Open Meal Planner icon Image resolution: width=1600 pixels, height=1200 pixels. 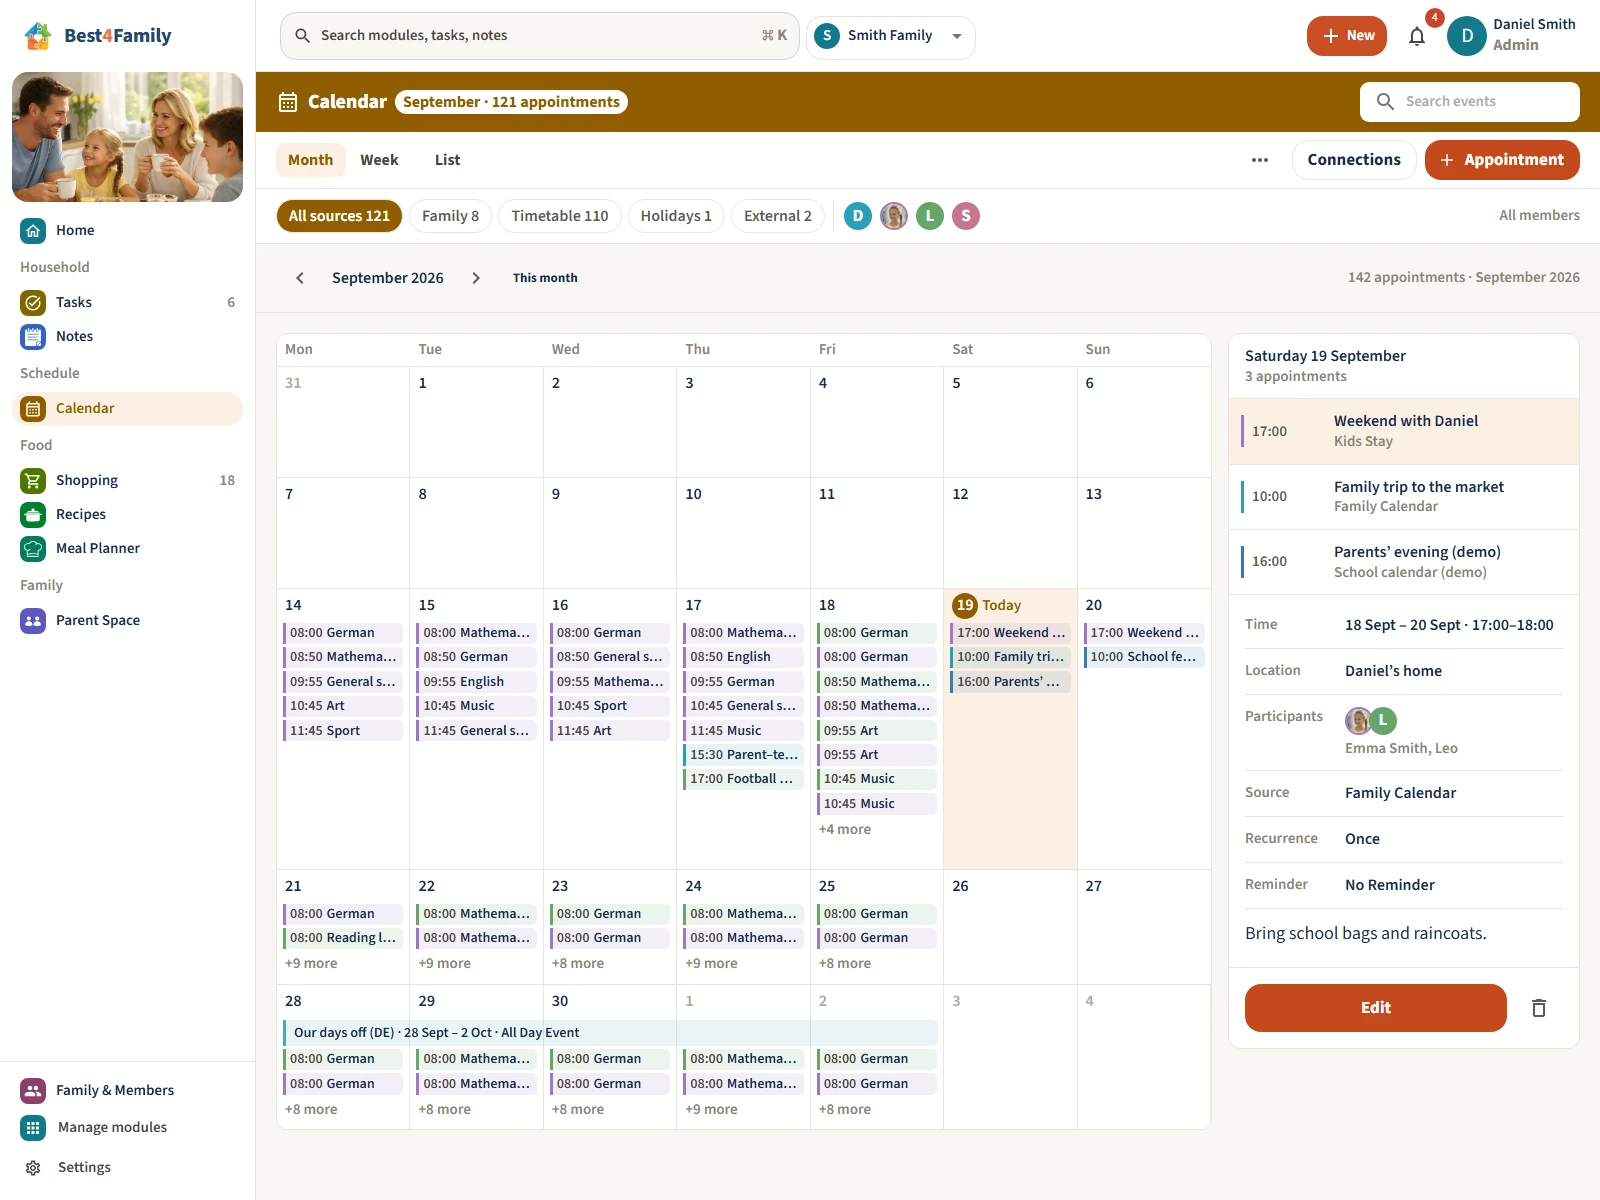[x=33, y=548]
